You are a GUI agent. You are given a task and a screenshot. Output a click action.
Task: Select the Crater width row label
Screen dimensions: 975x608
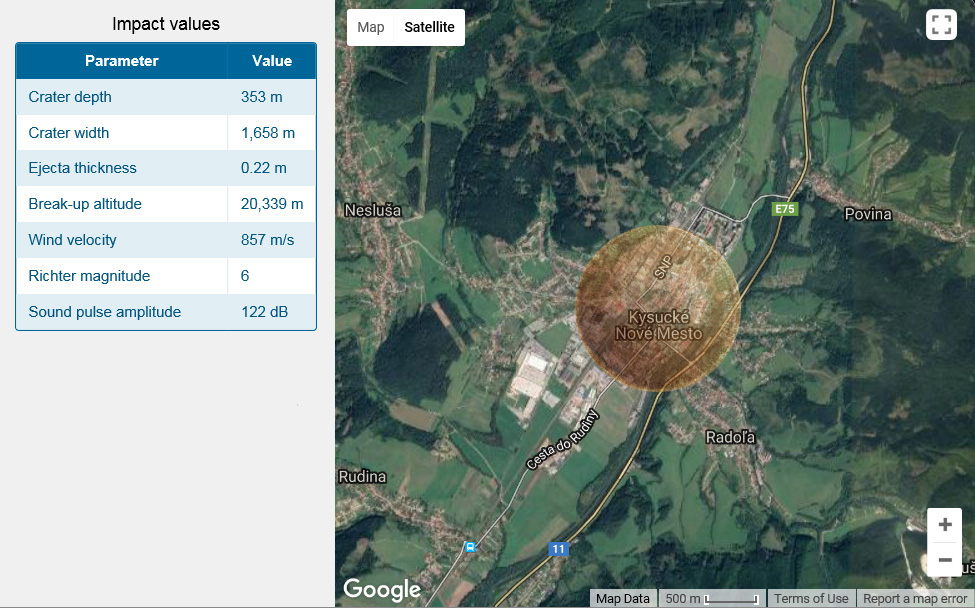[x=68, y=133]
